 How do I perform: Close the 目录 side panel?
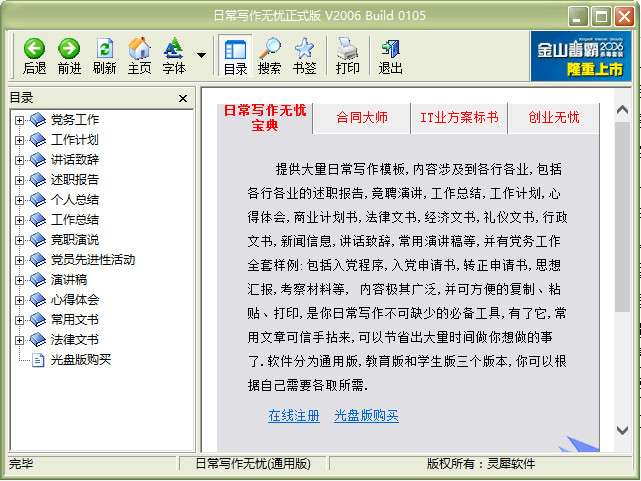(183, 98)
